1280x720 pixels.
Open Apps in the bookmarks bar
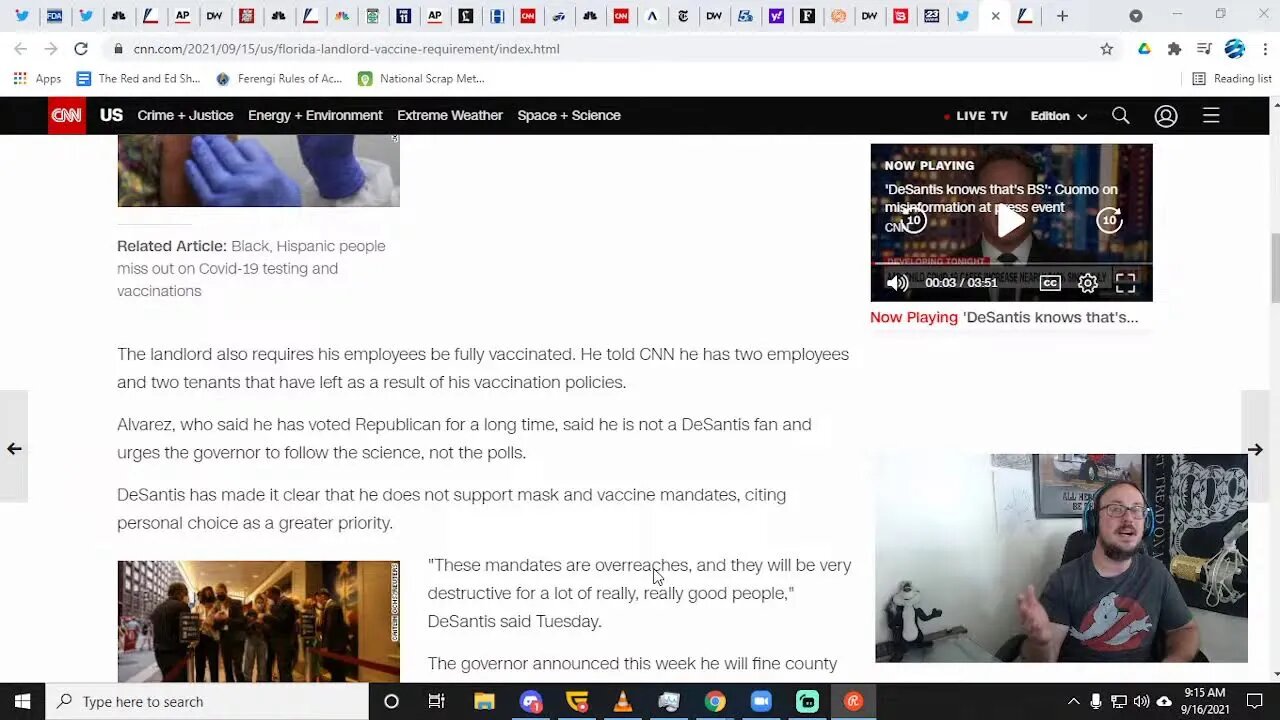tap(37, 78)
